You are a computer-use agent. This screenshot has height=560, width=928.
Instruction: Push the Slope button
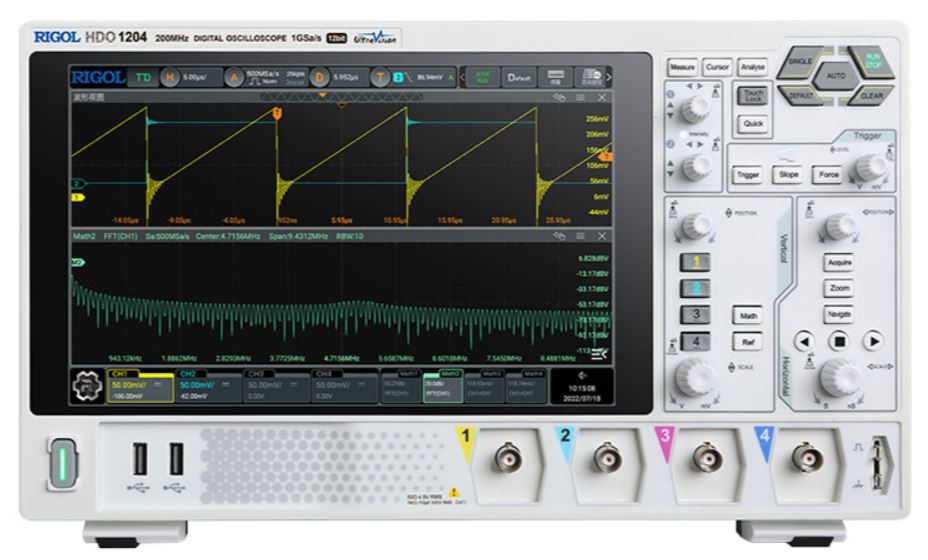788,175
